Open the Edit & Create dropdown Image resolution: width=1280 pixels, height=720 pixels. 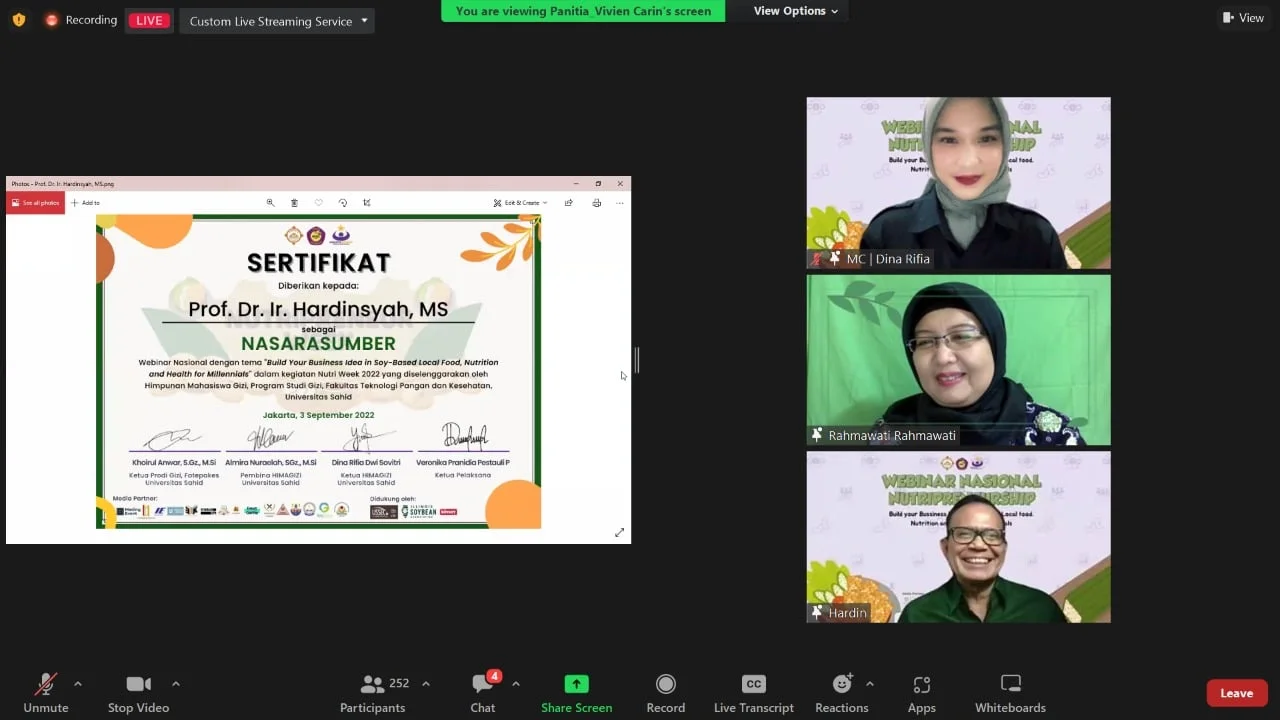point(520,203)
